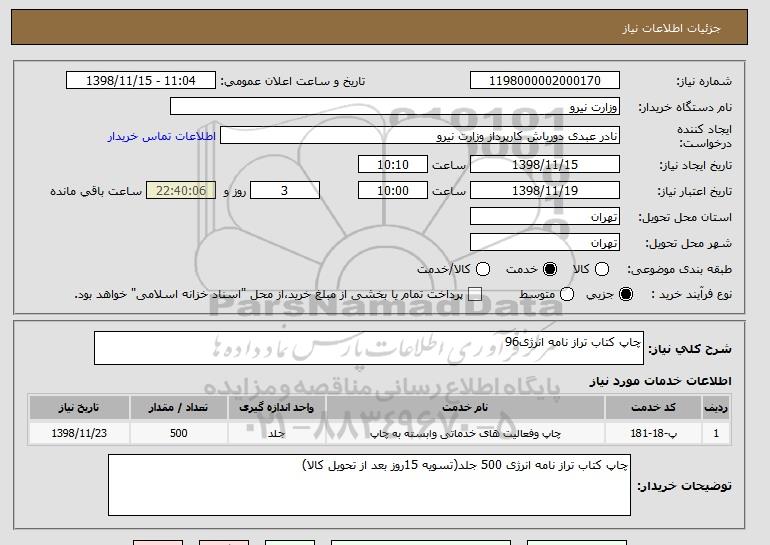Click the need date cell 1398/11/23
The image size is (770, 545).
[x=79, y=433]
